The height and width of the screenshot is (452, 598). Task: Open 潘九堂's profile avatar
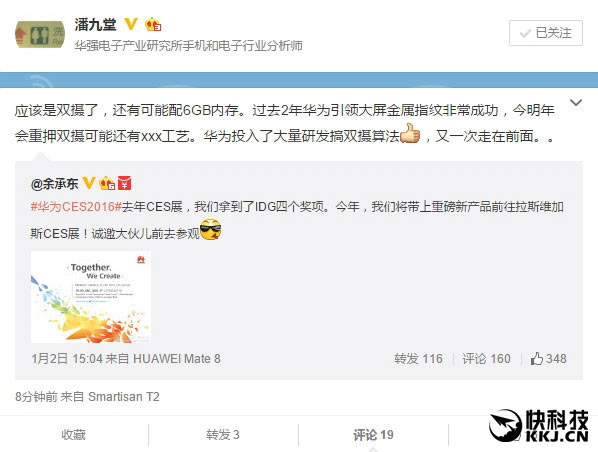click(40, 35)
